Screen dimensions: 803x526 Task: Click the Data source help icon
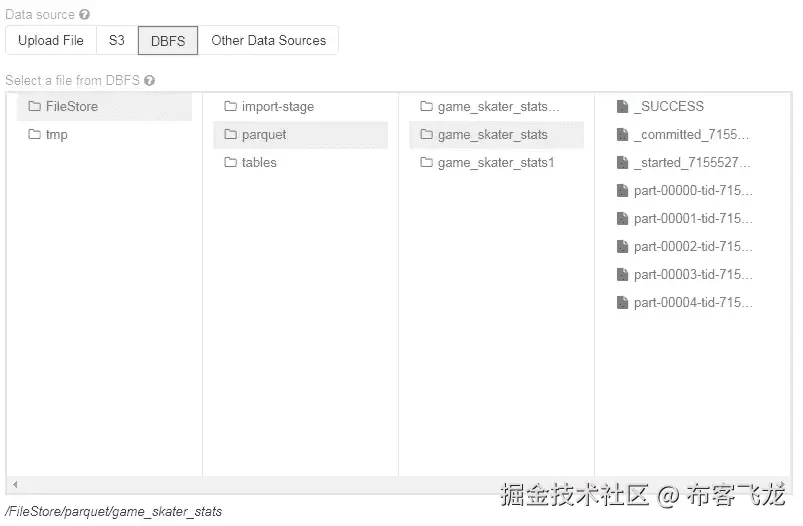(84, 15)
